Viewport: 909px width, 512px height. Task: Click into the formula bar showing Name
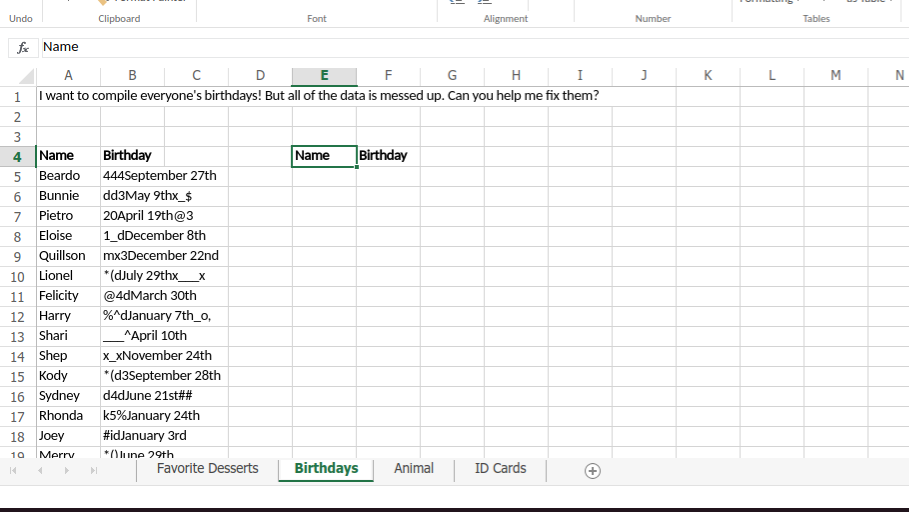[x=474, y=48]
